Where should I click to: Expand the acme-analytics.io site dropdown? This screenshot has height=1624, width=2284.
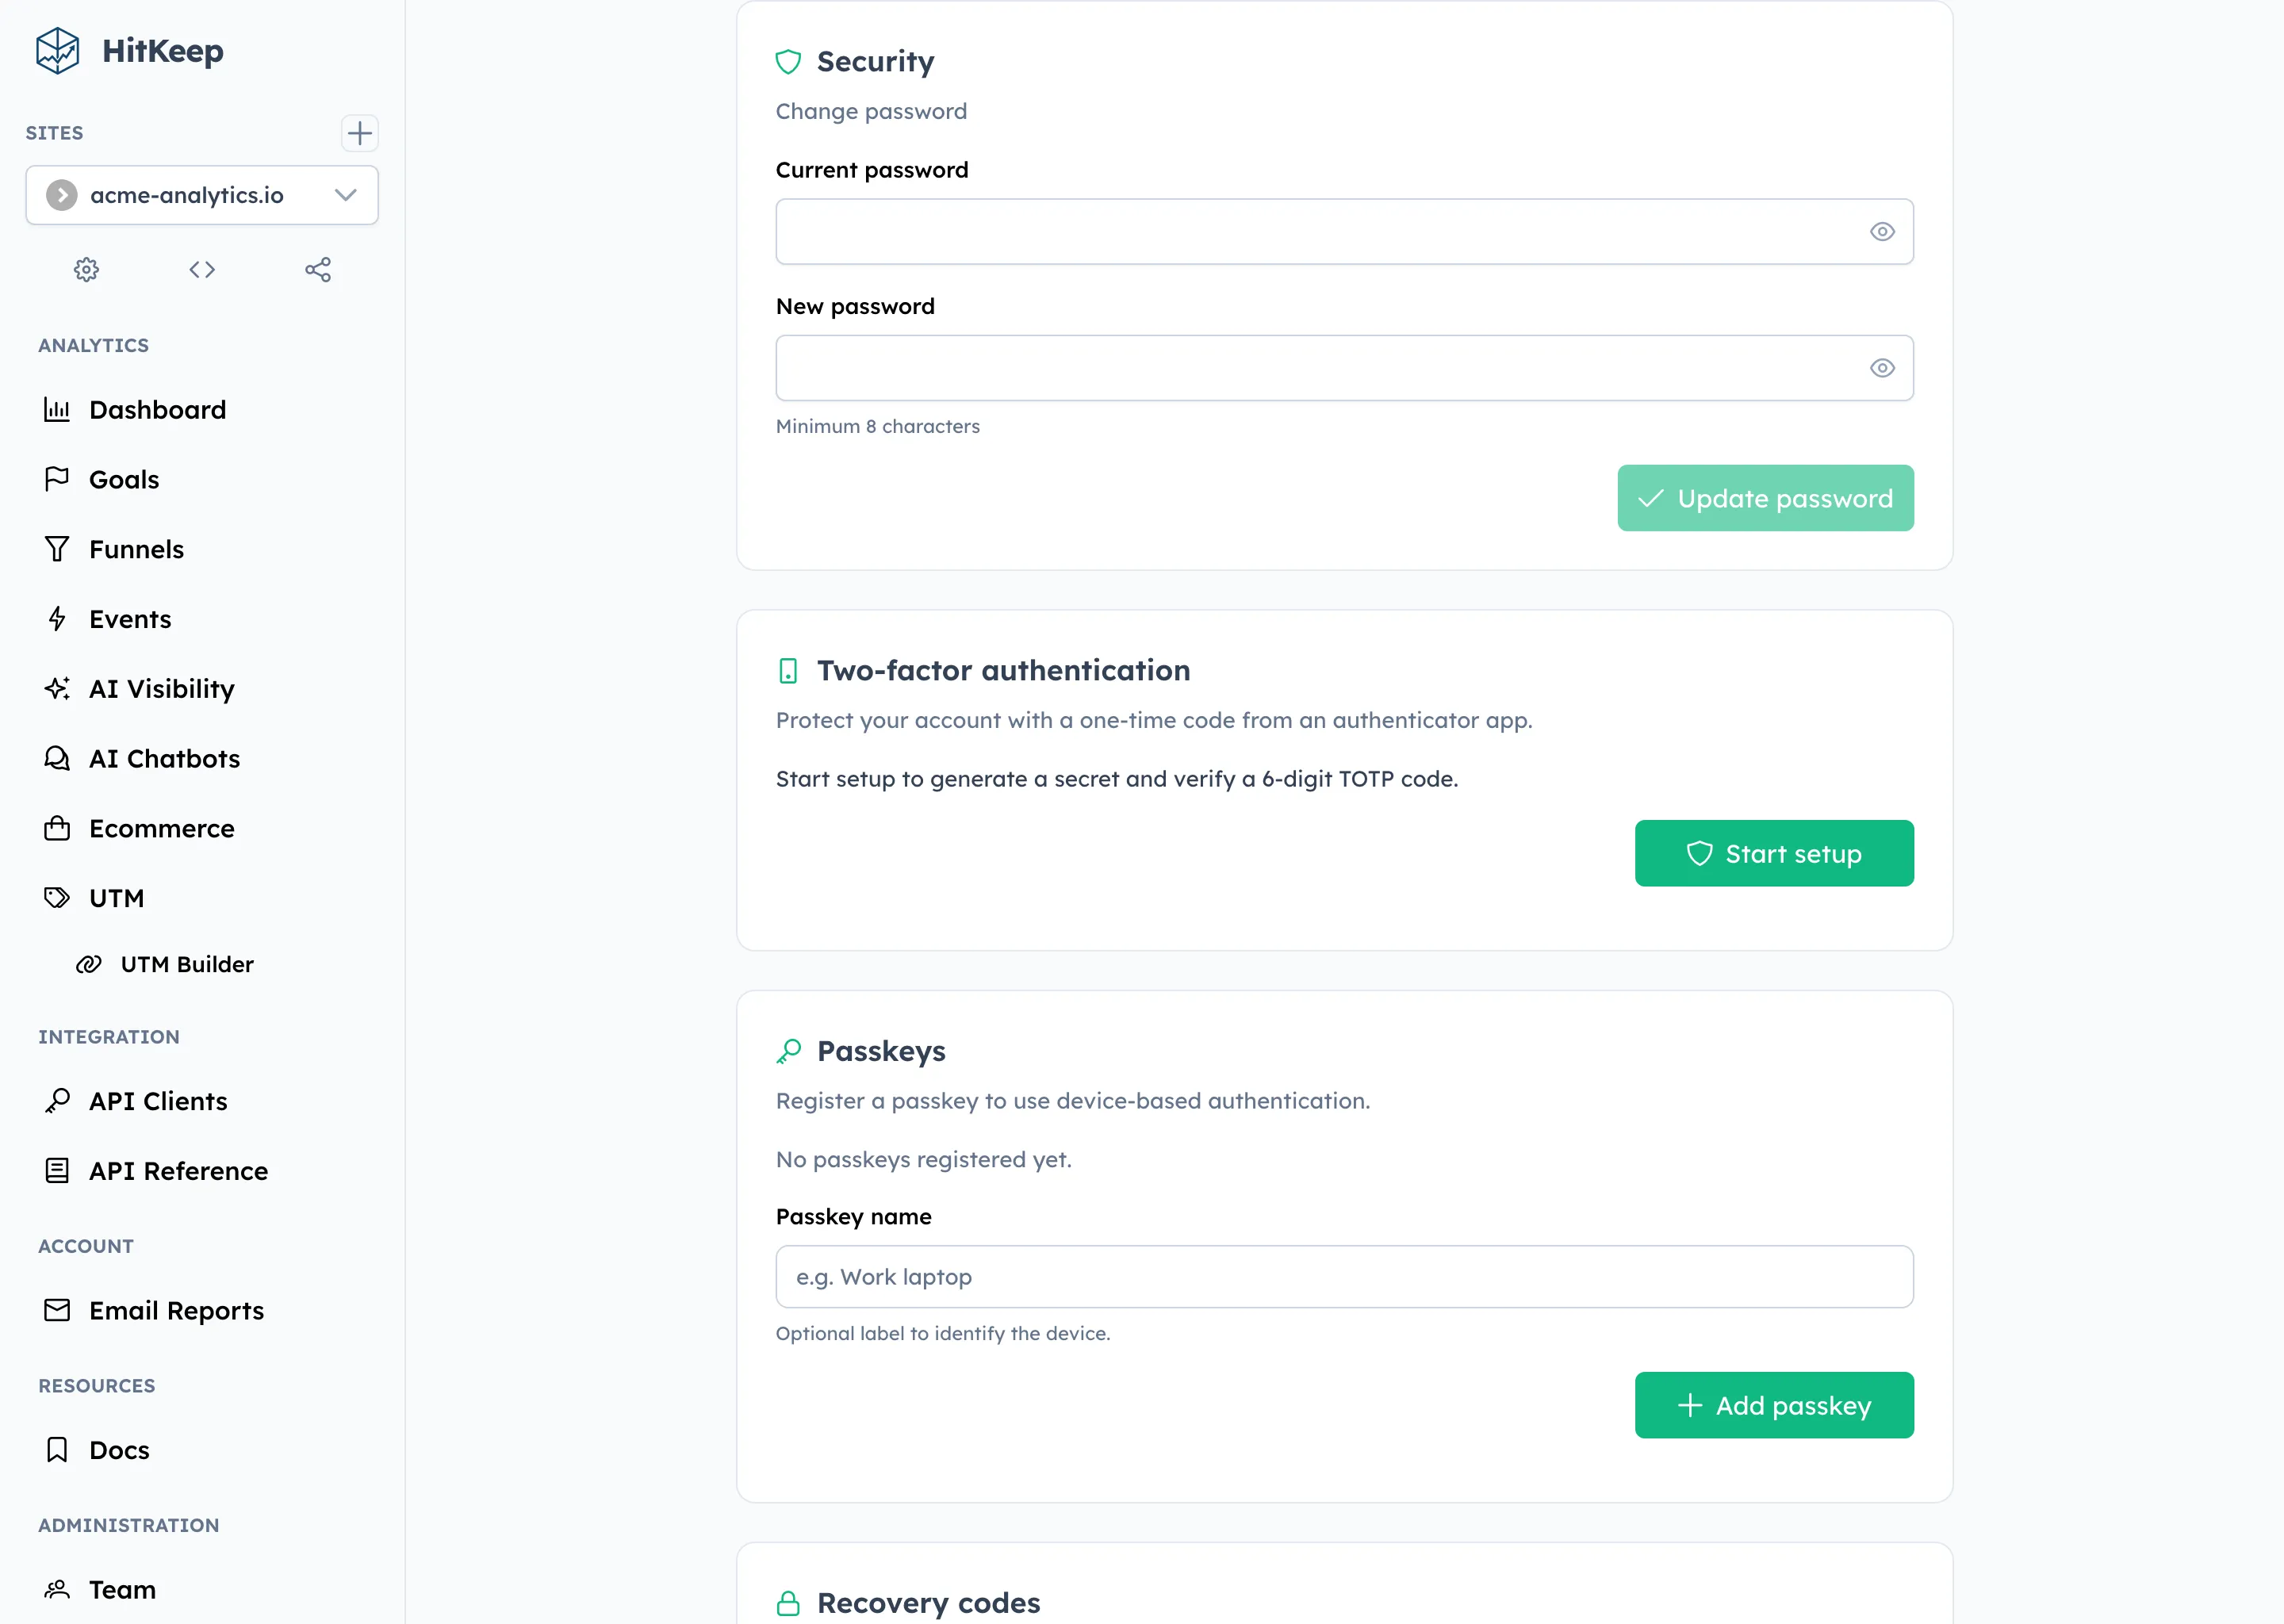coord(346,195)
